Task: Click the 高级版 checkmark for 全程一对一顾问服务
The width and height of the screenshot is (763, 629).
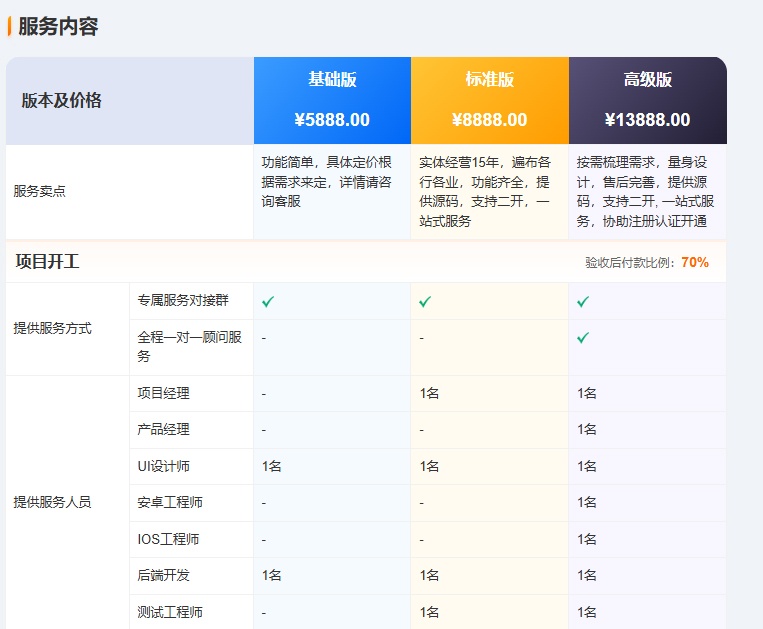Action: 583,338
